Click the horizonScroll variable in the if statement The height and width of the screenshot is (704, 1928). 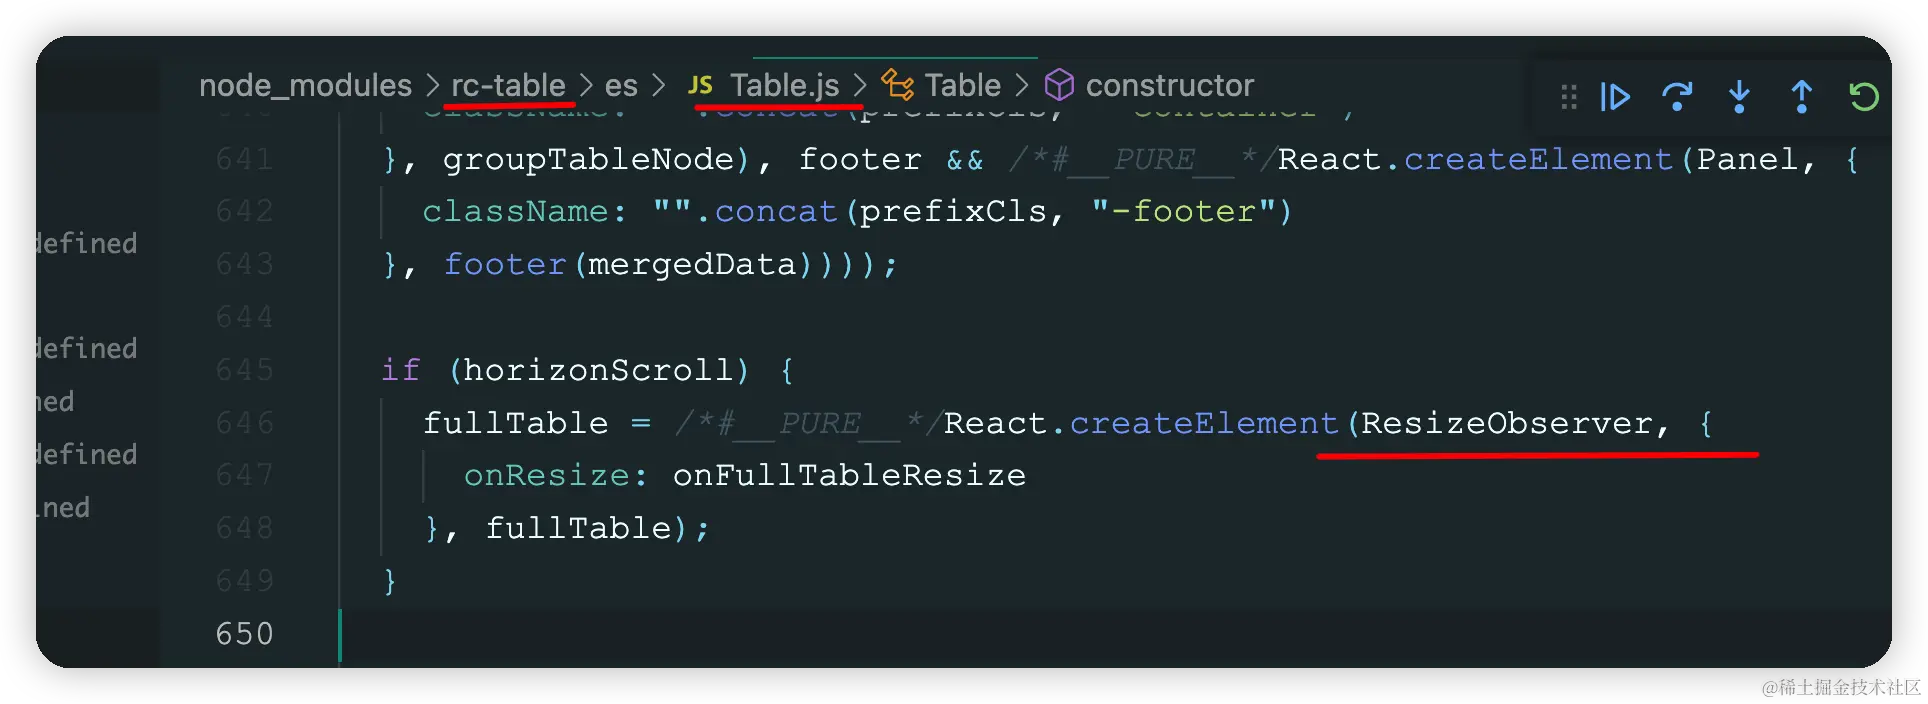point(598,370)
